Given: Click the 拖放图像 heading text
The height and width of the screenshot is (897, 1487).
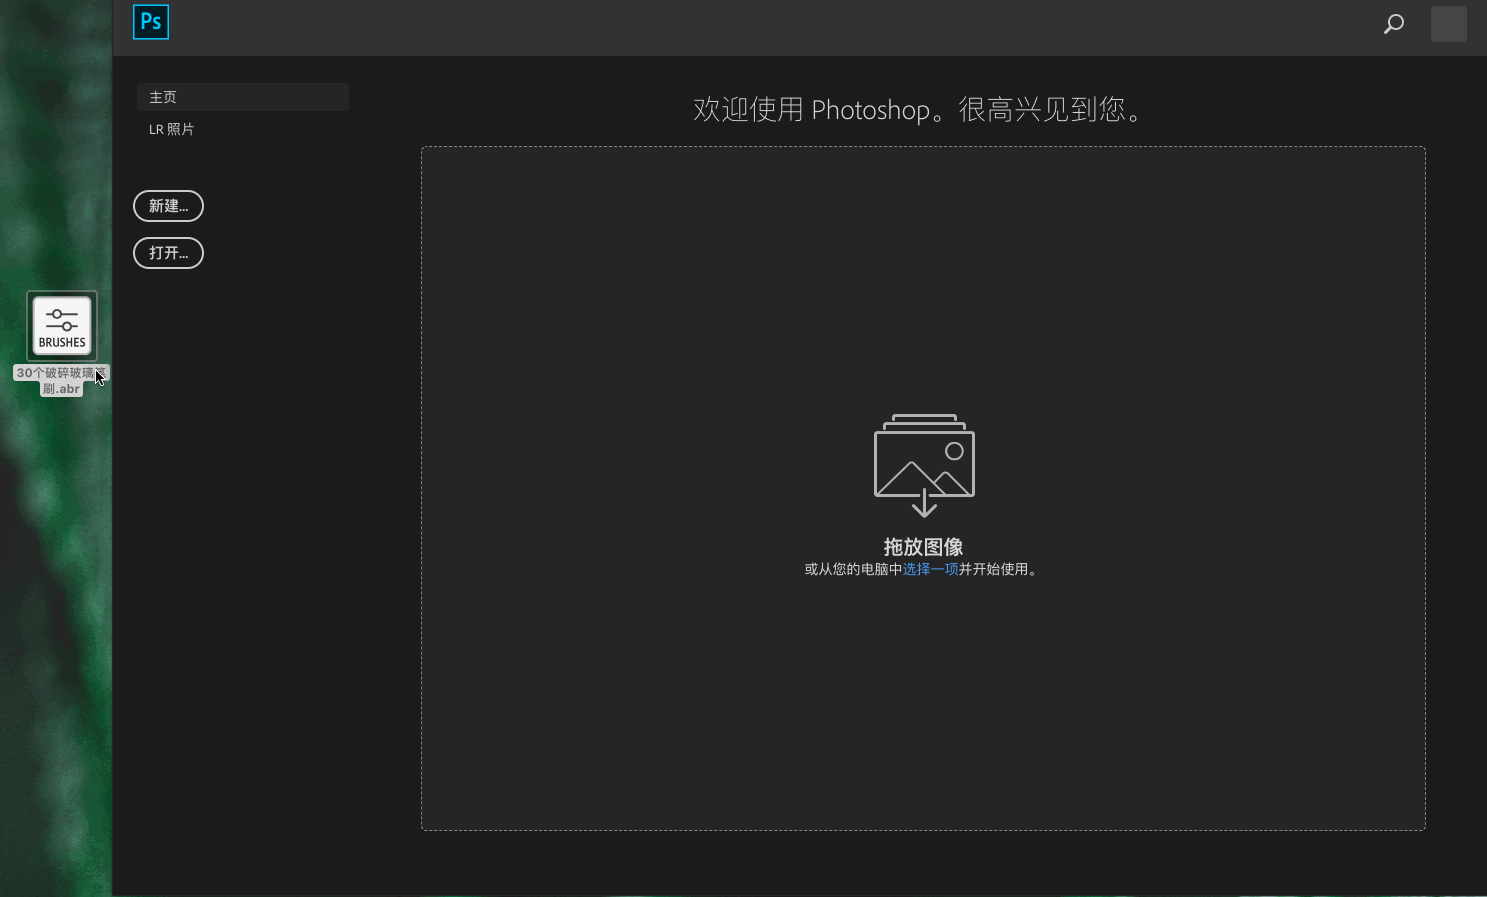Looking at the screenshot, I should click(923, 547).
